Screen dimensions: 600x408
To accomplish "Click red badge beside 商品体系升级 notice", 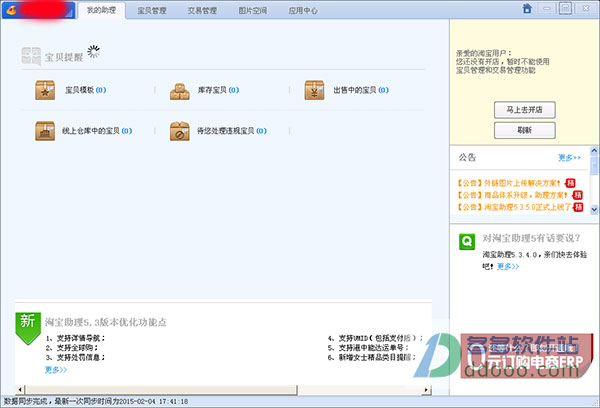I will (578, 195).
